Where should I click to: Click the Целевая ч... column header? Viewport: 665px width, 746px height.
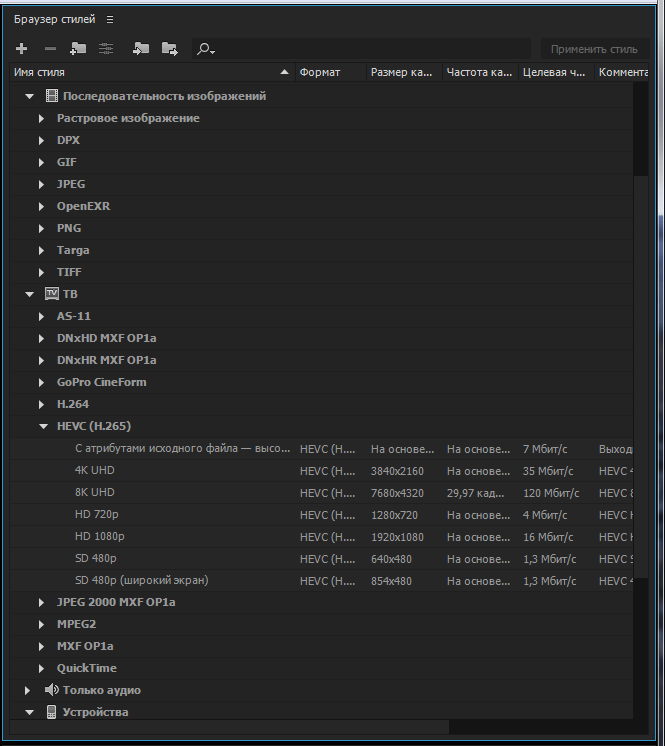coord(556,72)
